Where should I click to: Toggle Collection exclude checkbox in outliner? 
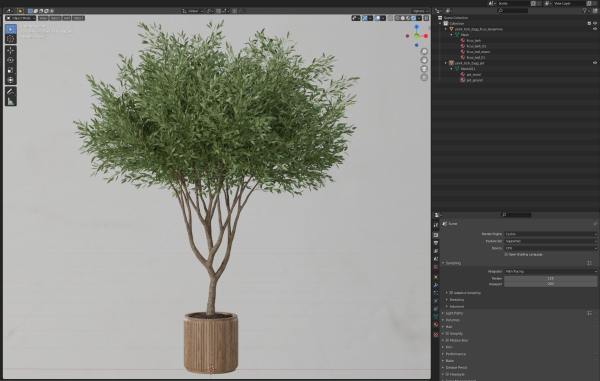[589, 23]
